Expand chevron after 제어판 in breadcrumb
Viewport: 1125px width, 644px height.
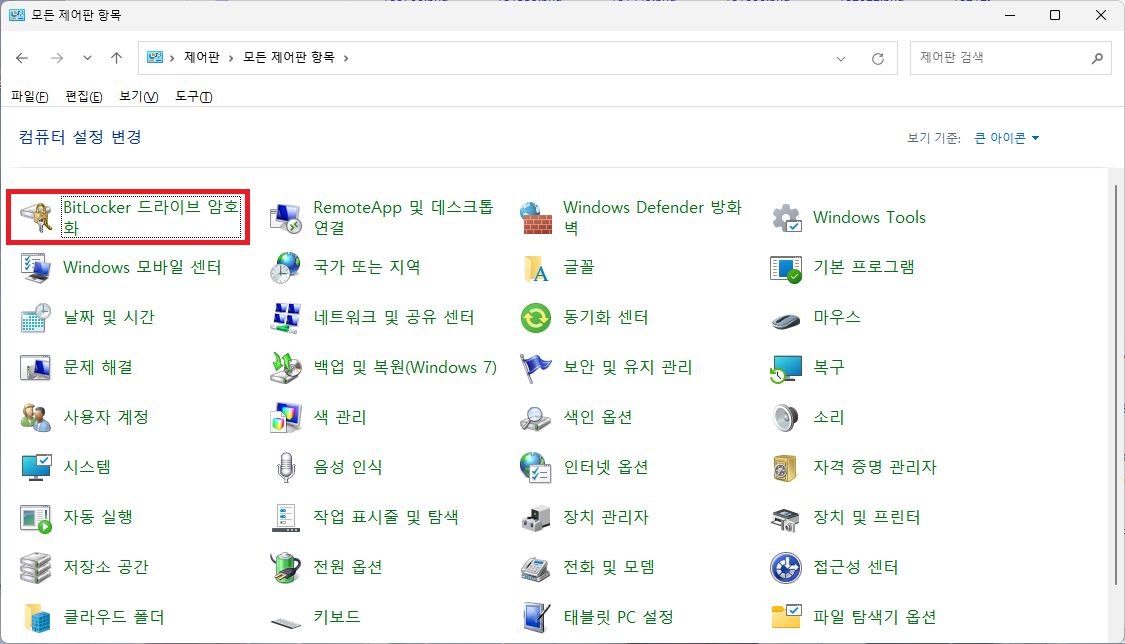point(231,58)
